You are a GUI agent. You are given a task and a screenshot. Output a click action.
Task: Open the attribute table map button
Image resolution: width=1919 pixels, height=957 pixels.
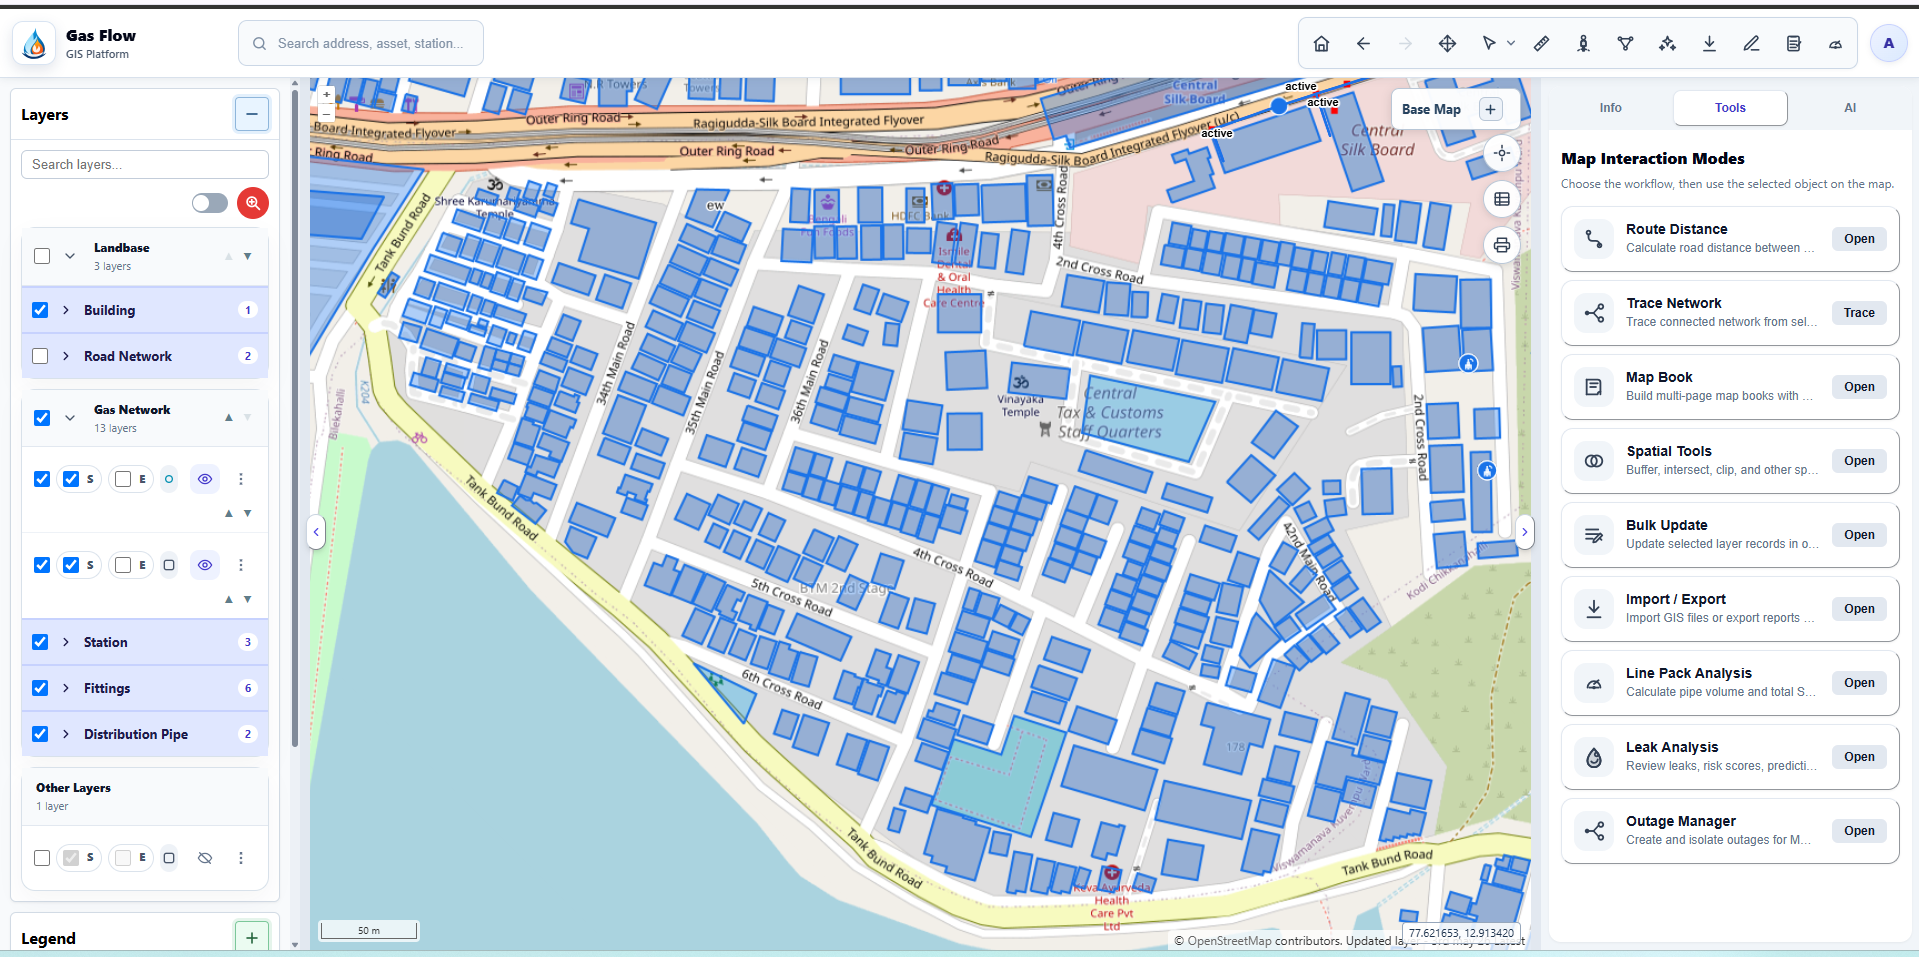(1501, 199)
